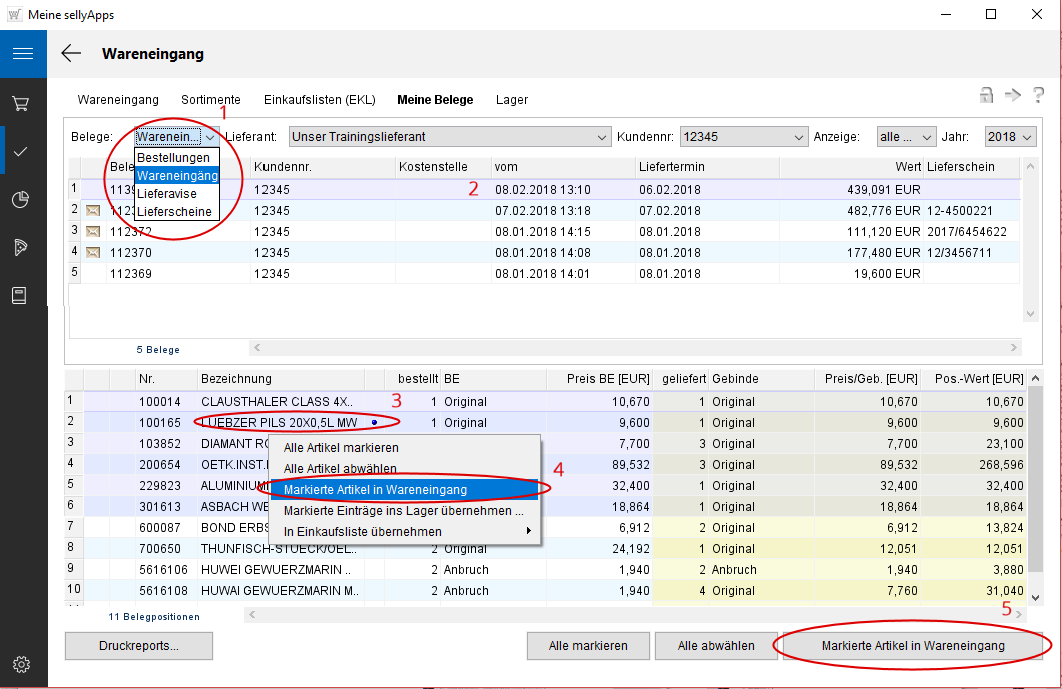The image size is (1062, 689).
Task: Select the pie chart sidebar icon
Action: pyautogui.click(x=21, y=199)
